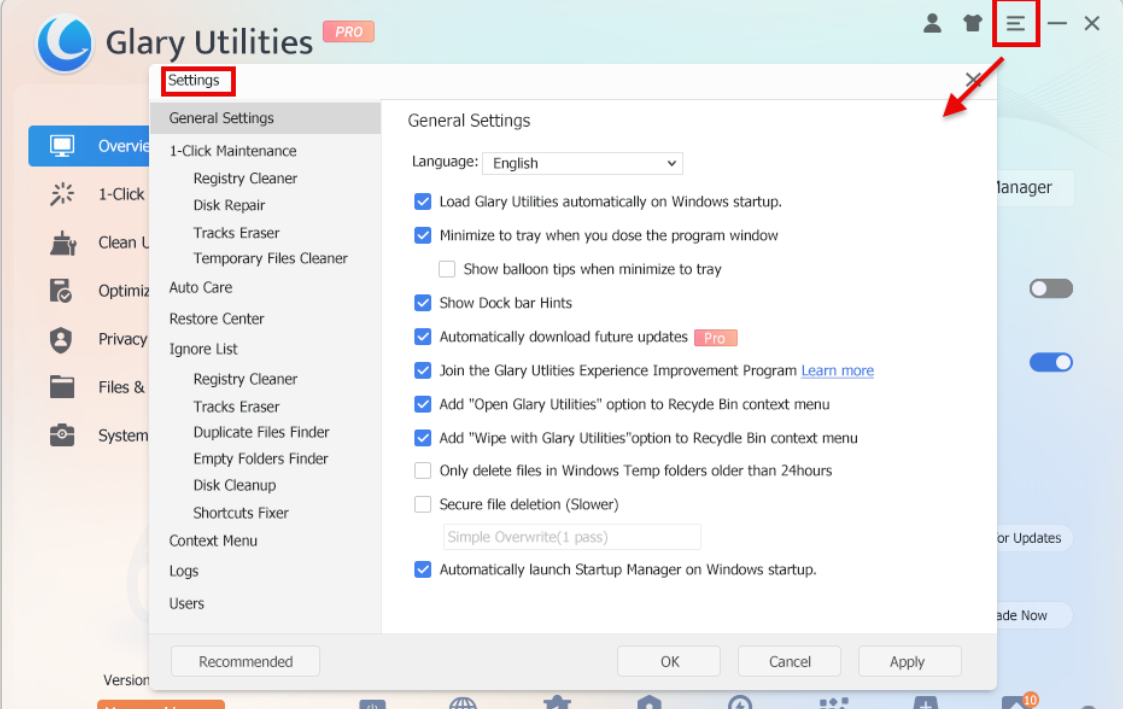
Task: Toggle Join Experience Improvement Program checkbox
Action: [423, 370]
